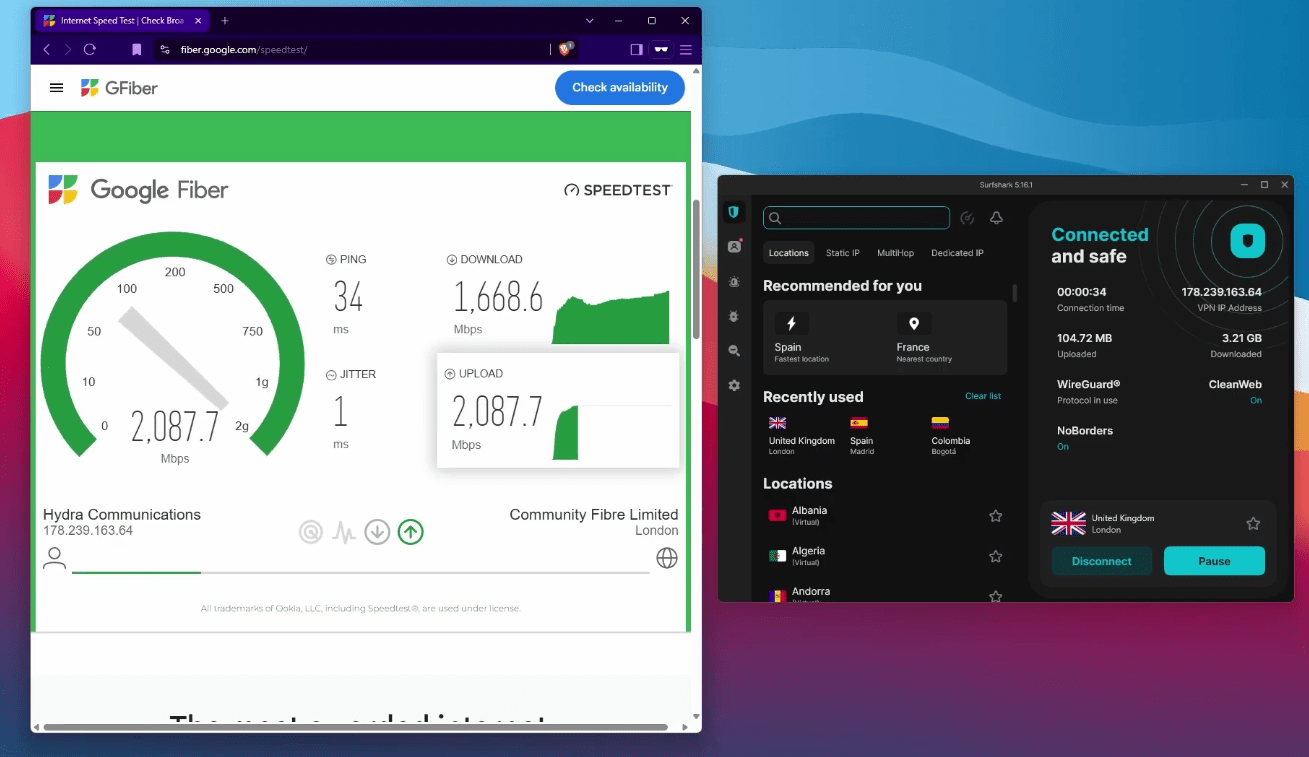Toggle the star for Algeria location
The width and height of the screenshot is (1309, 757).
point(995,556)
